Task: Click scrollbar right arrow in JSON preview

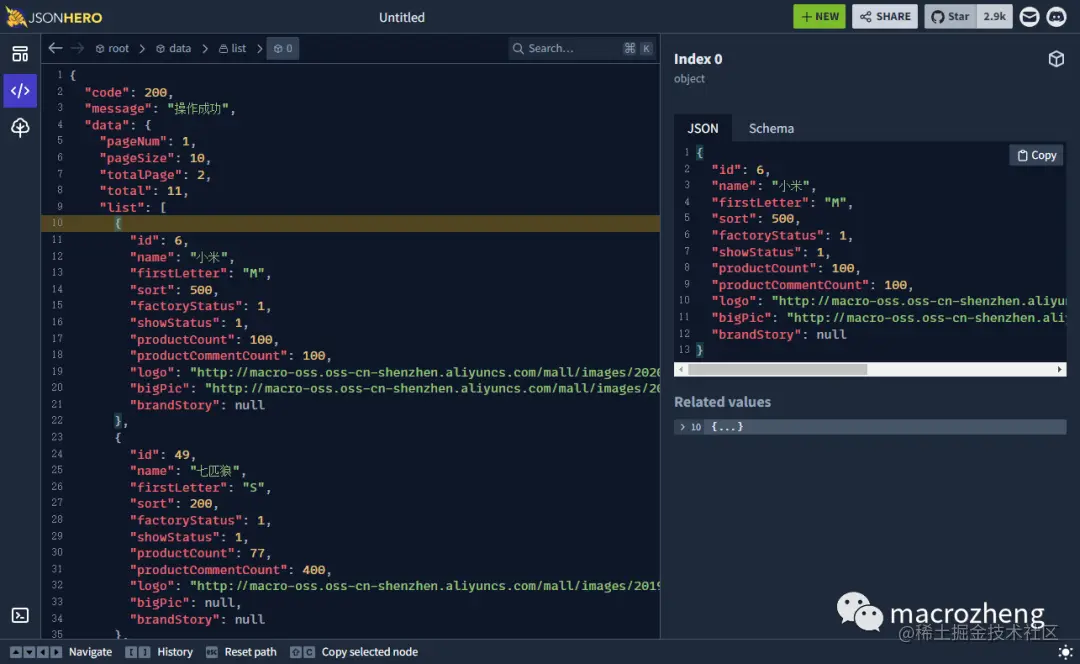Action: click(x=1059, y=370)
